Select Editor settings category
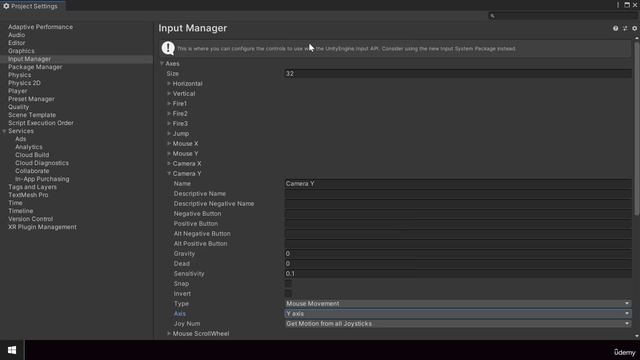The height and width of the screenshot is (360, 640). tap(16, 43)
